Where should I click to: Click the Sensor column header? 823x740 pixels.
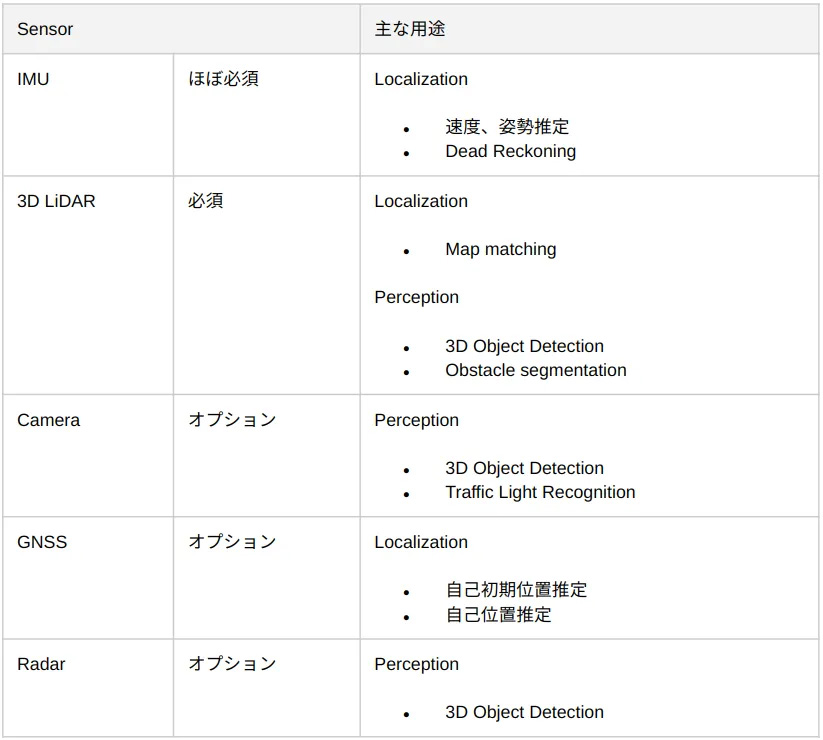point(181,29)
